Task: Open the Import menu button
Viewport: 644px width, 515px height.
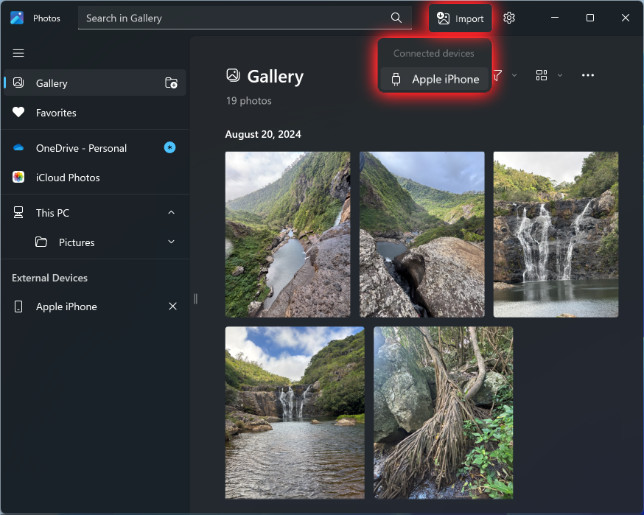Action: (x=460, y=18)
